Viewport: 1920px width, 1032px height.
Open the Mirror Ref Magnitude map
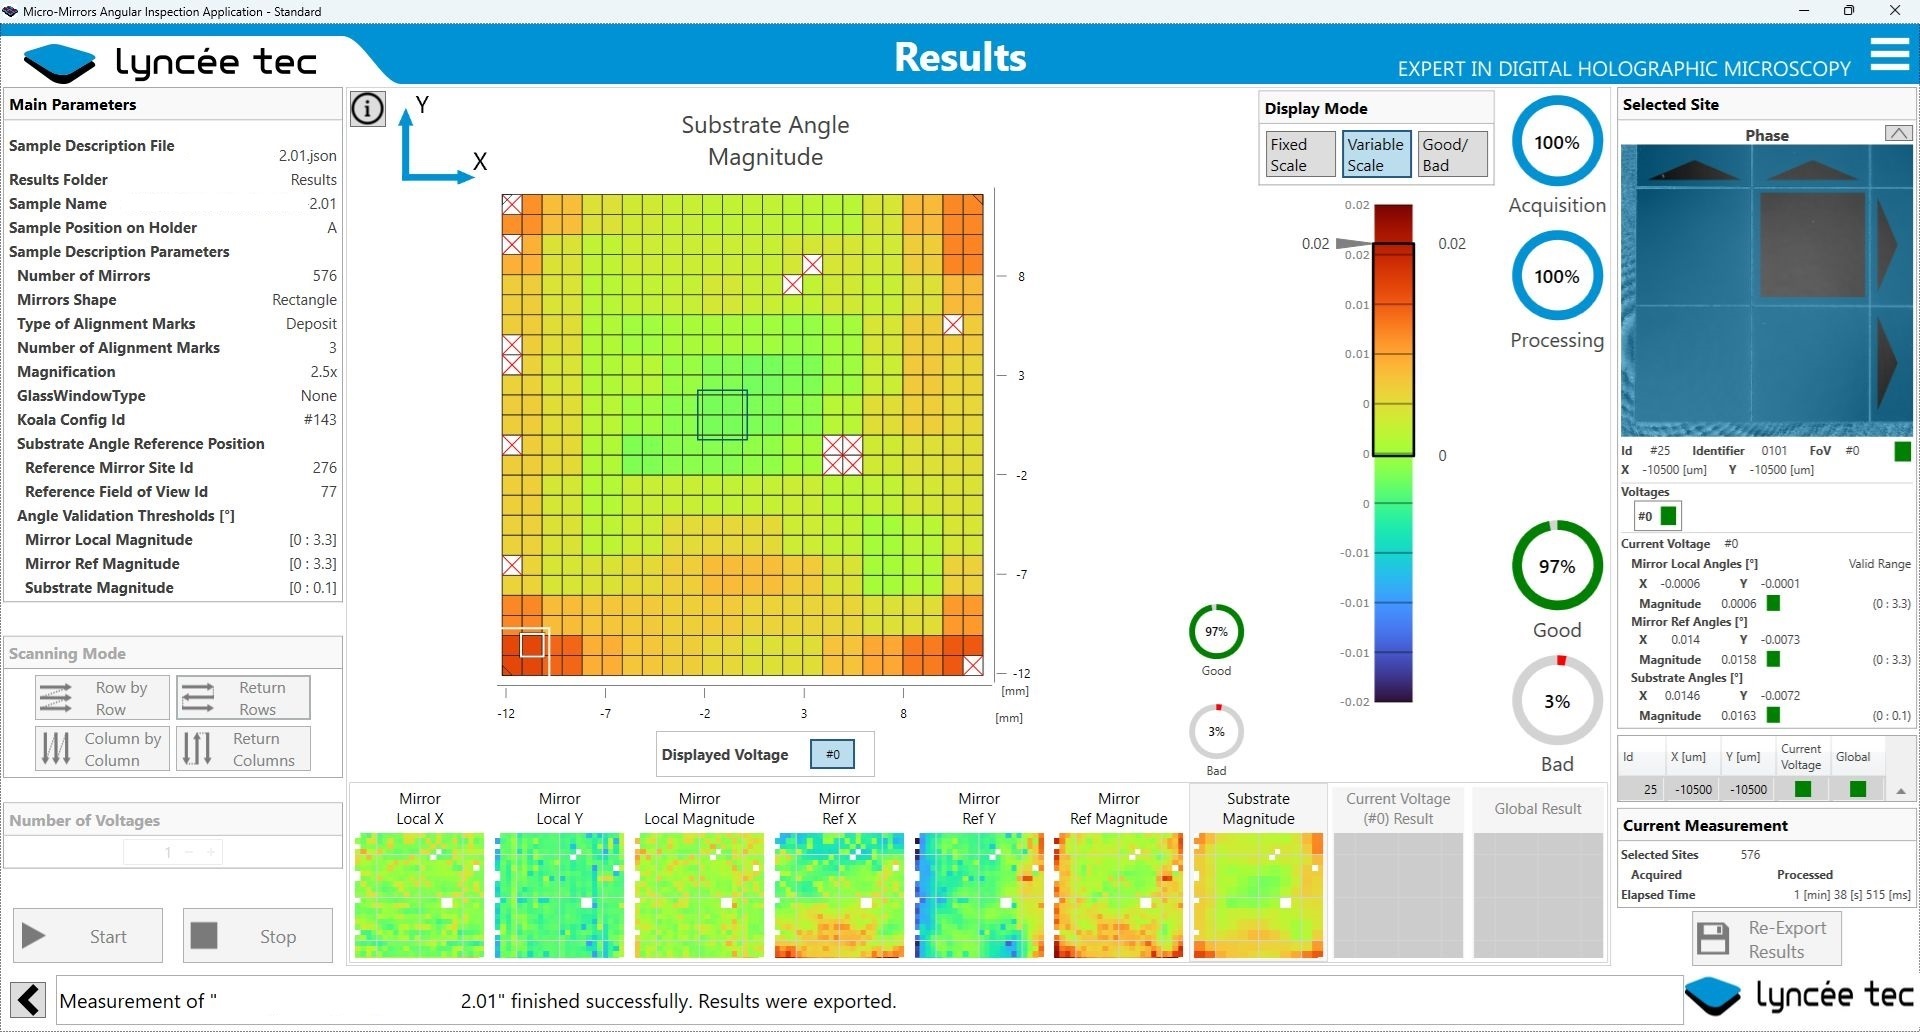point(1118,895)
